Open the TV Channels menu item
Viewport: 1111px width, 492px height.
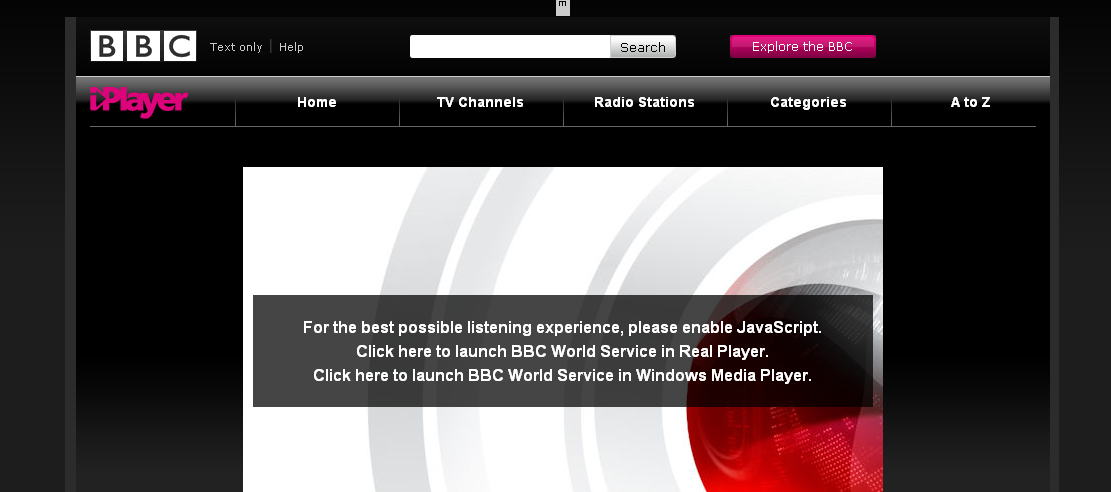pyautogui.click(x=480, y=102)
